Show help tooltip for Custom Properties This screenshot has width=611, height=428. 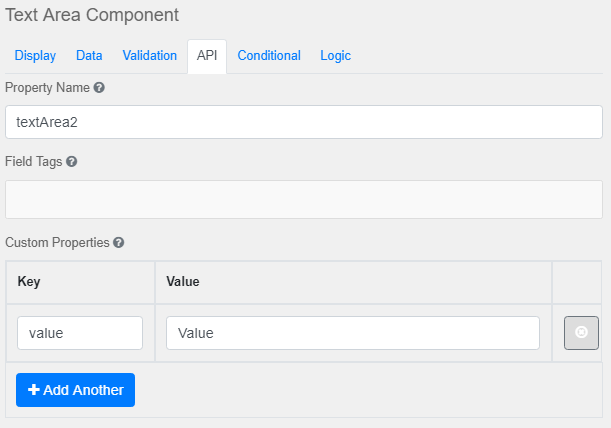point(119,243)
